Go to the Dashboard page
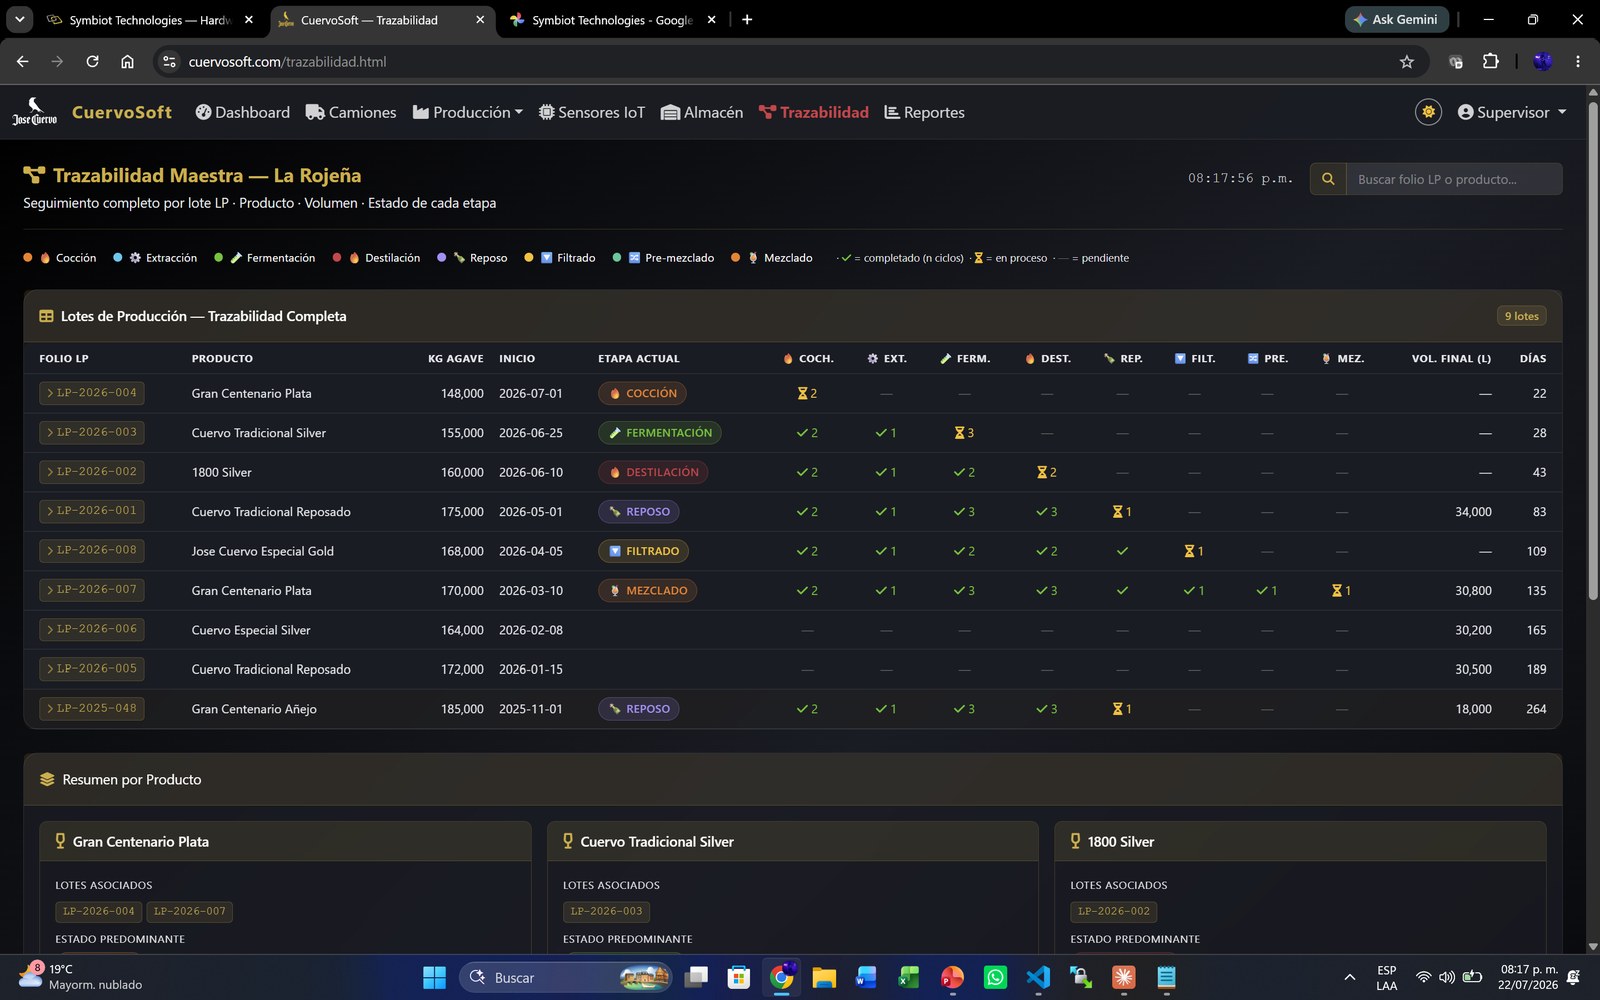The image size is (1600, 1000). tap(242, 112)
